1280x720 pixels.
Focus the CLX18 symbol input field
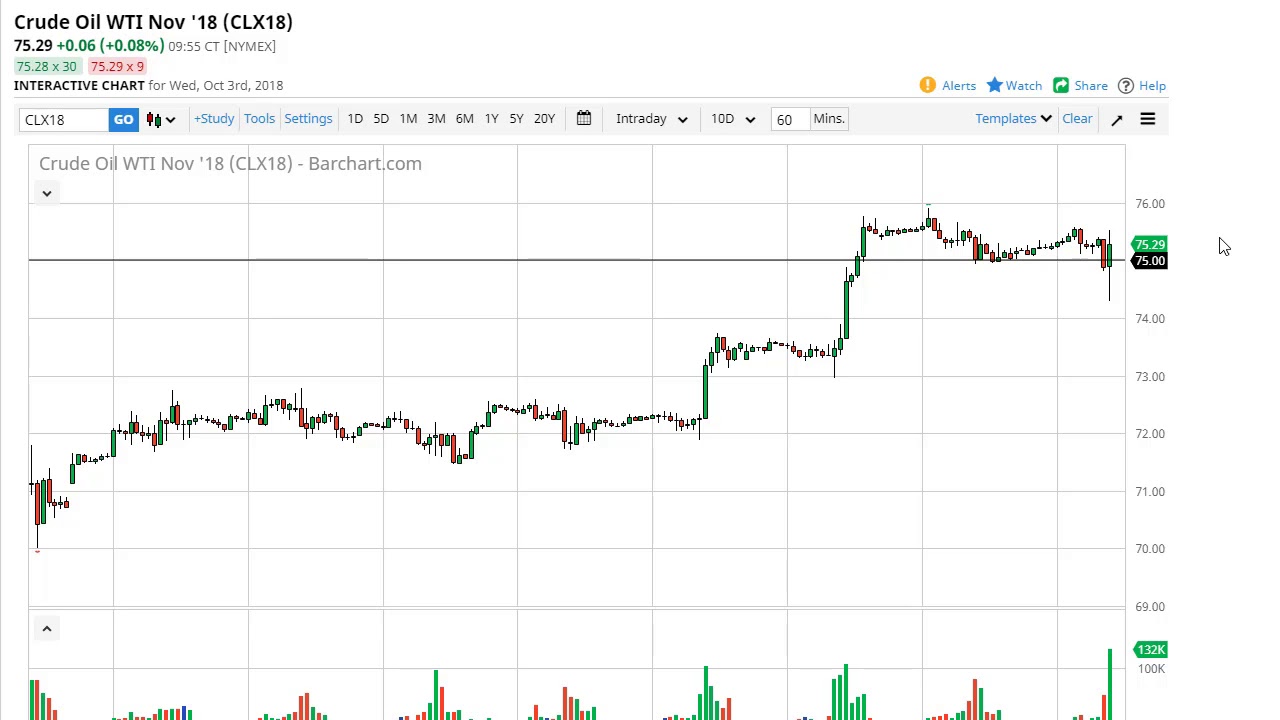pos(64,120)
